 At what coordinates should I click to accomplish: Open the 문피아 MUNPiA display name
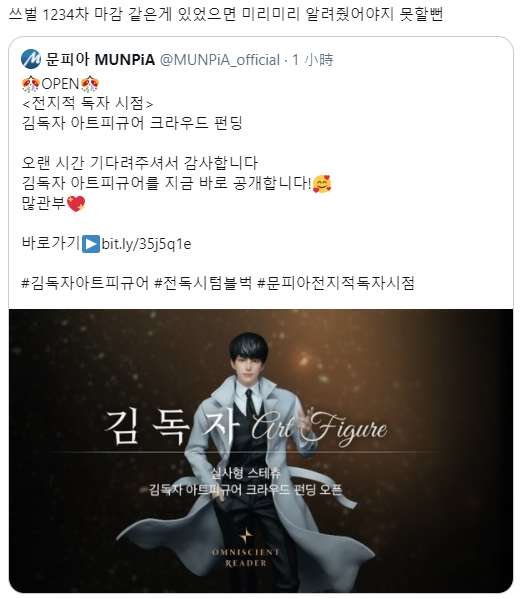coord(100,60)
